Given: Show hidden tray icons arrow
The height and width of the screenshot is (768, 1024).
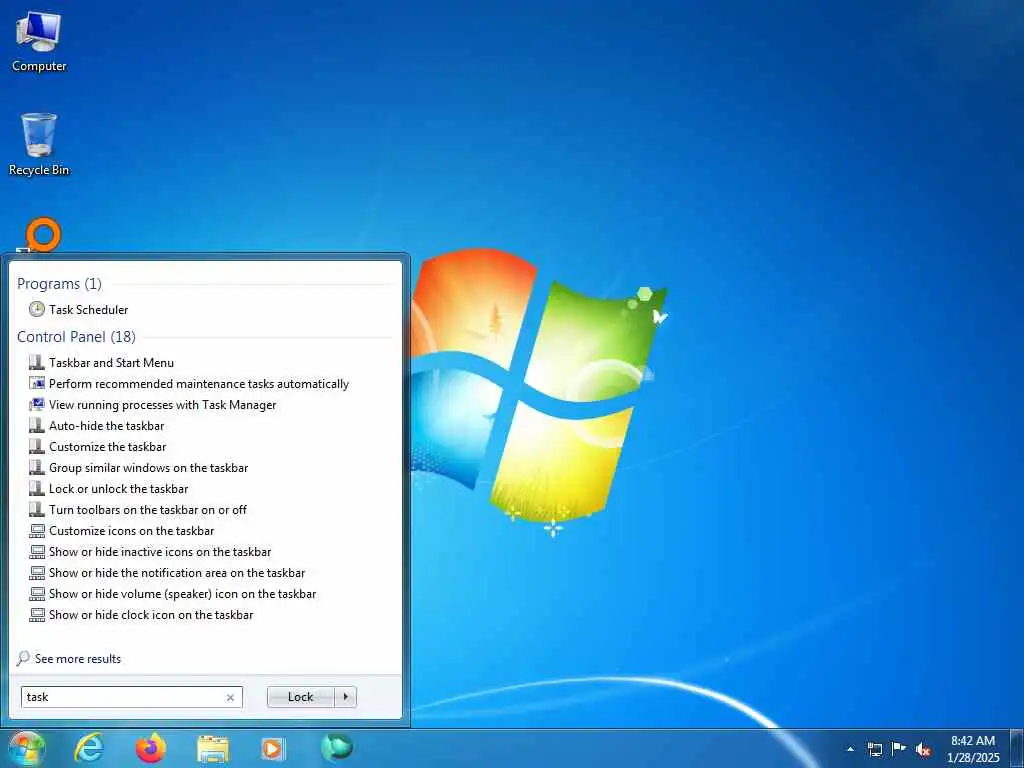Looking at the screenshot, I should point(850,749).
